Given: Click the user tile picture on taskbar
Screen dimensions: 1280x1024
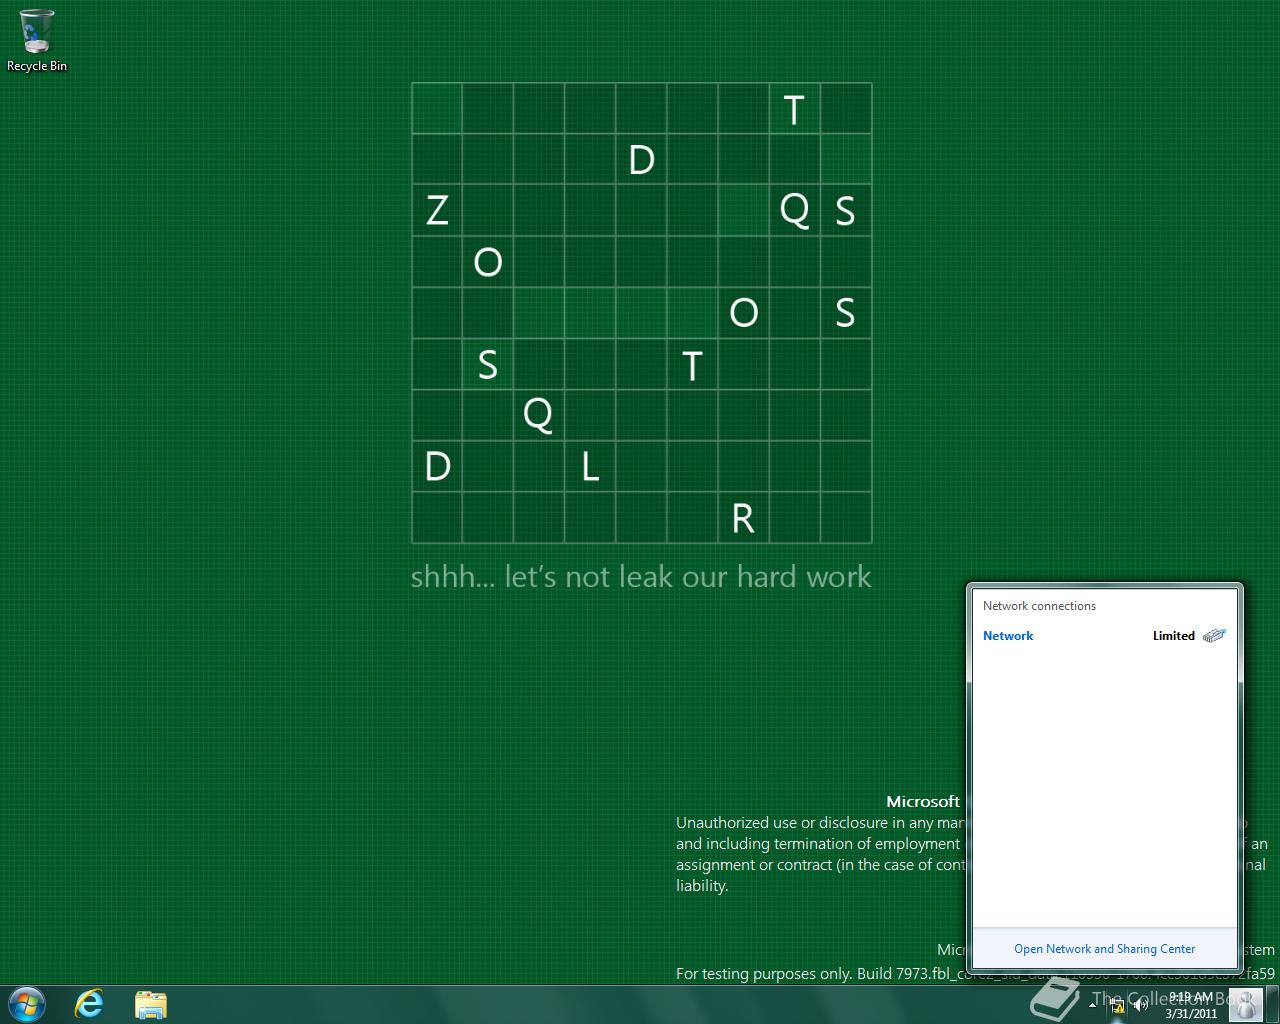Looking at the screenshot, I should (x=1245, y=1004).
